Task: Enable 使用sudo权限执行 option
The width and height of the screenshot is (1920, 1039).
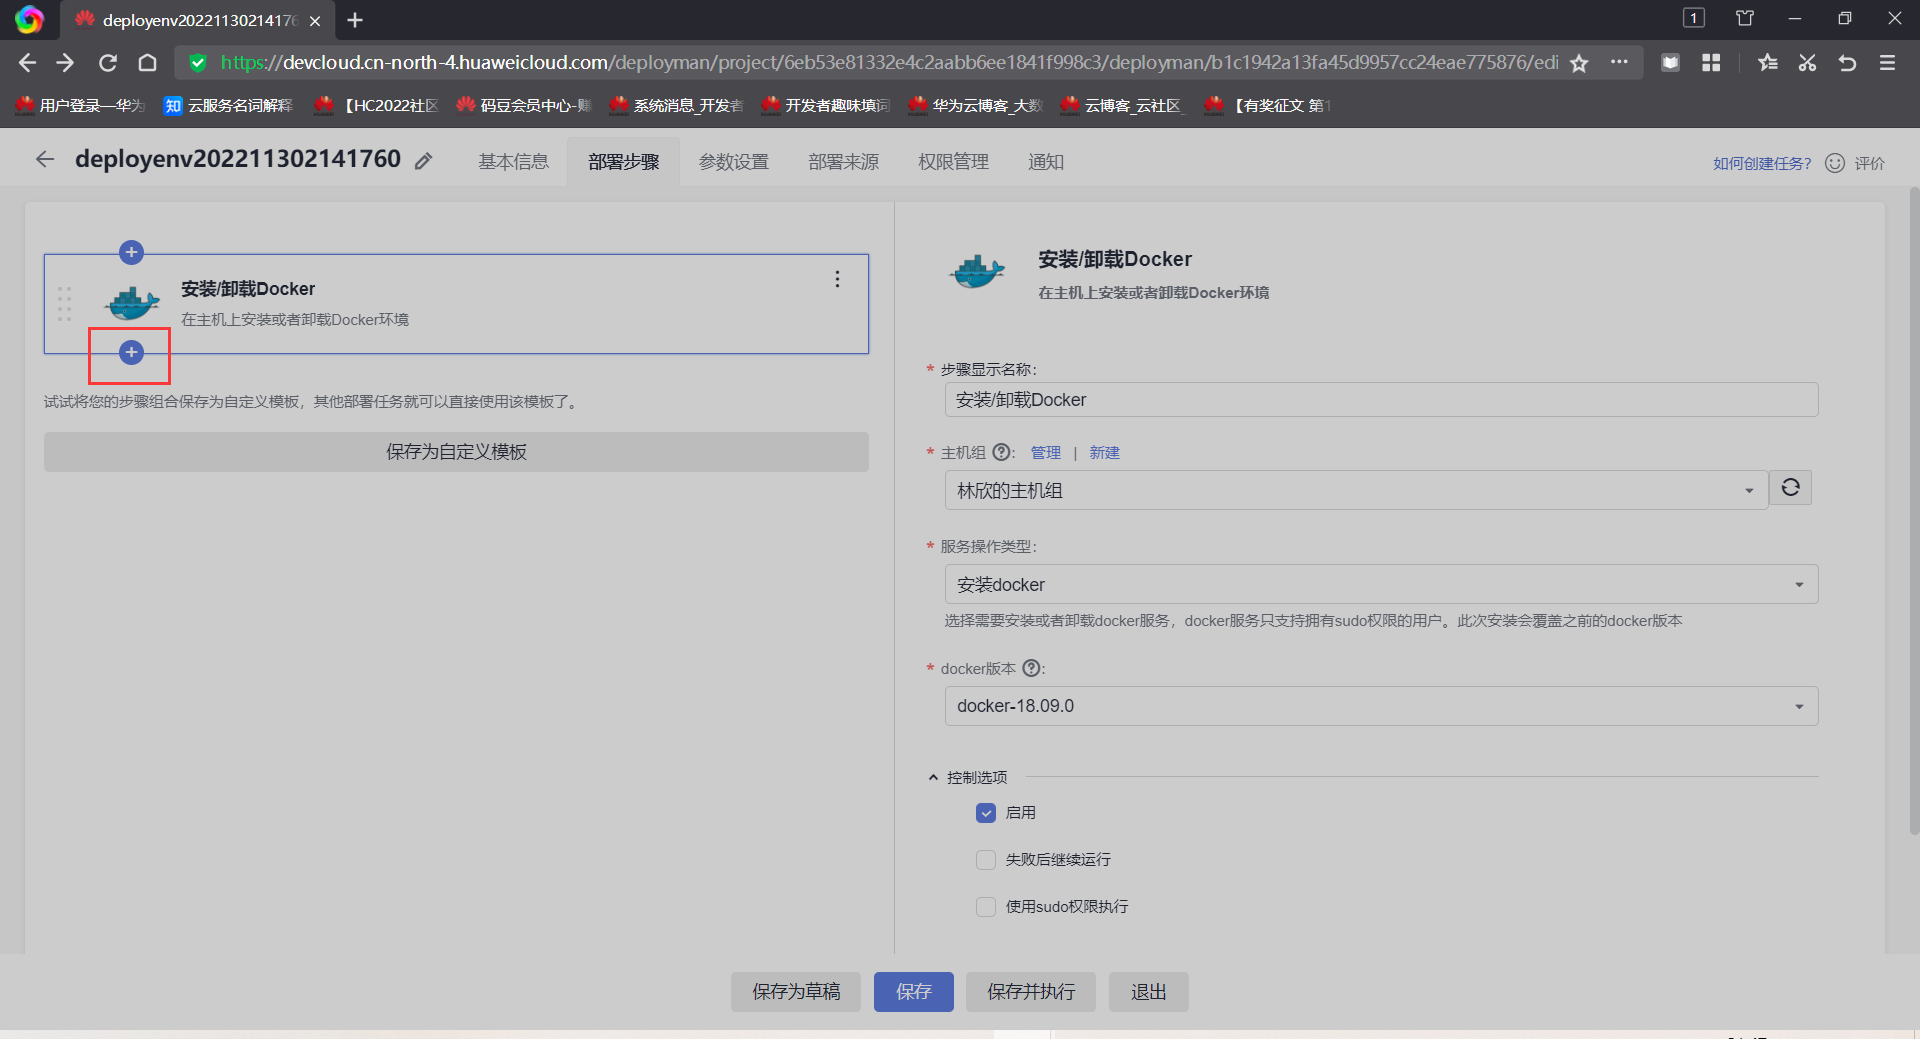Action: (986, 907)
